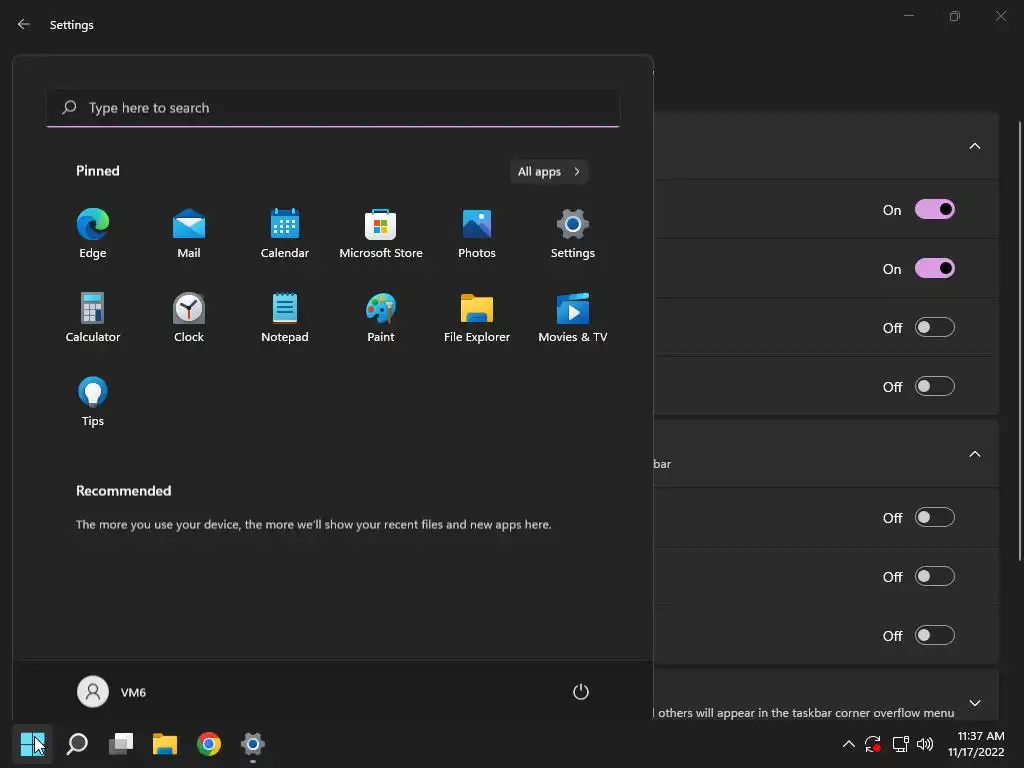
Task: Launch the Clock app
Action: 189,317
